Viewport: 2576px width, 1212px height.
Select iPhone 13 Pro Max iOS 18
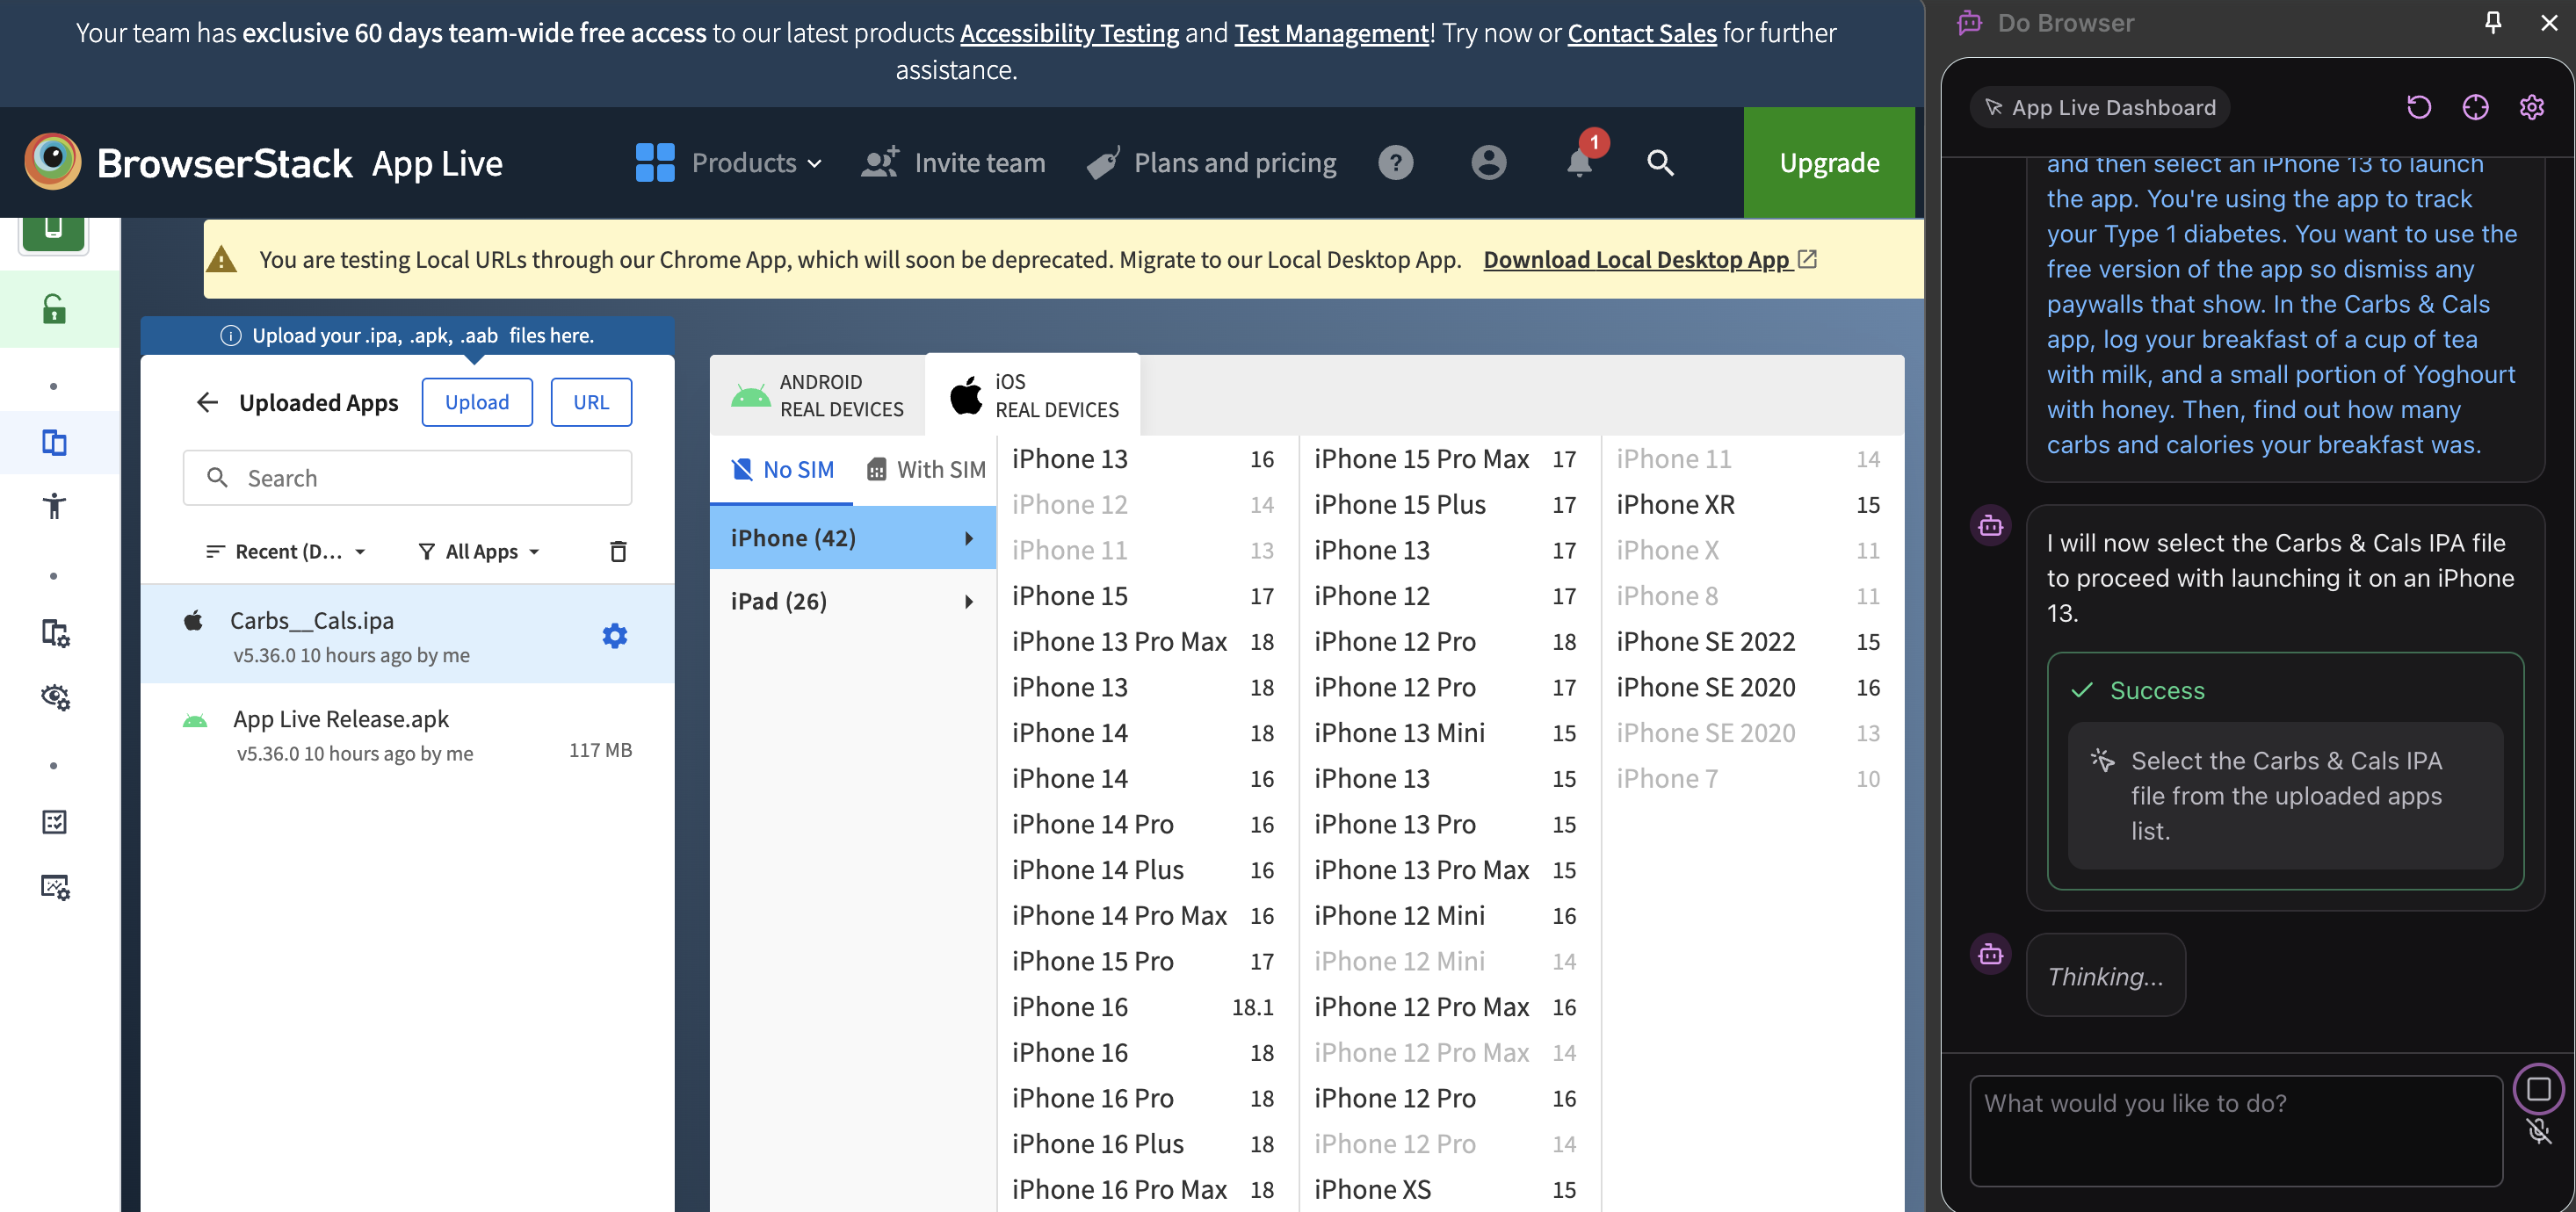tap(1143, 642)
